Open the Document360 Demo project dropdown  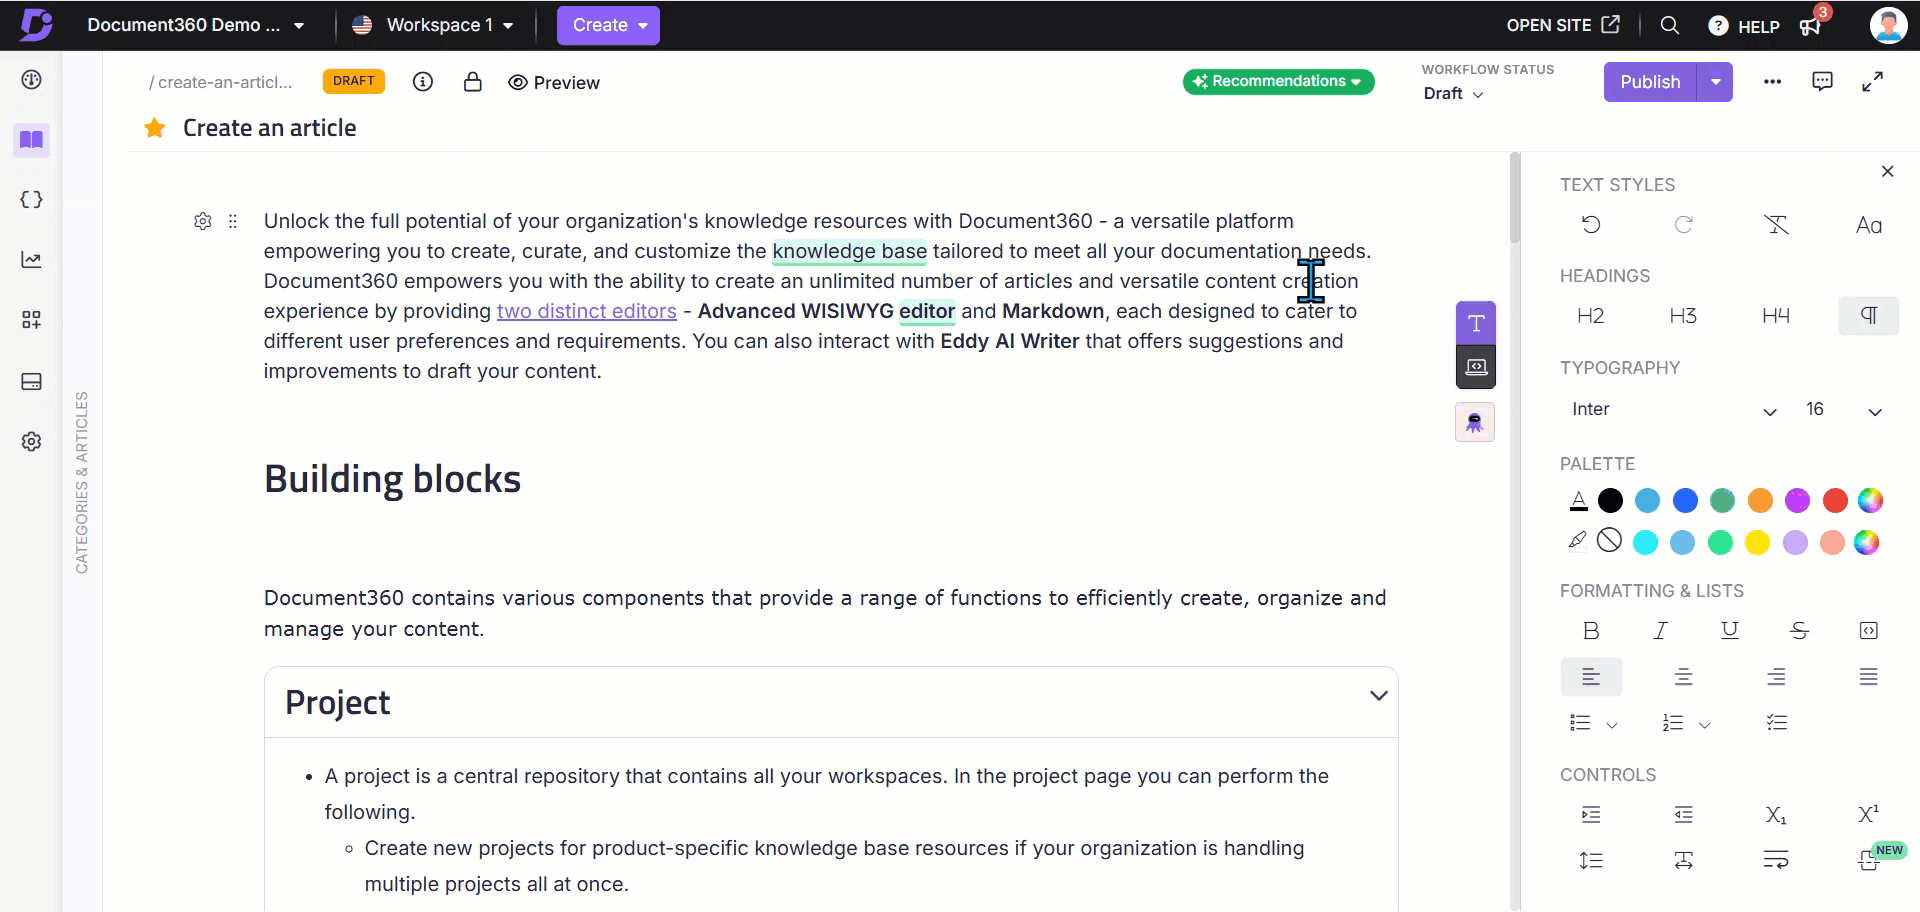coord(195,25)
